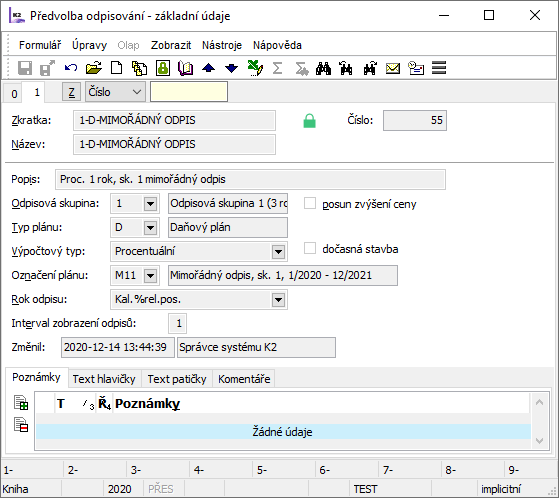
Task: Open the Rok odpisu dropdown
Action: pyautogui.click(x=278, y=300)
